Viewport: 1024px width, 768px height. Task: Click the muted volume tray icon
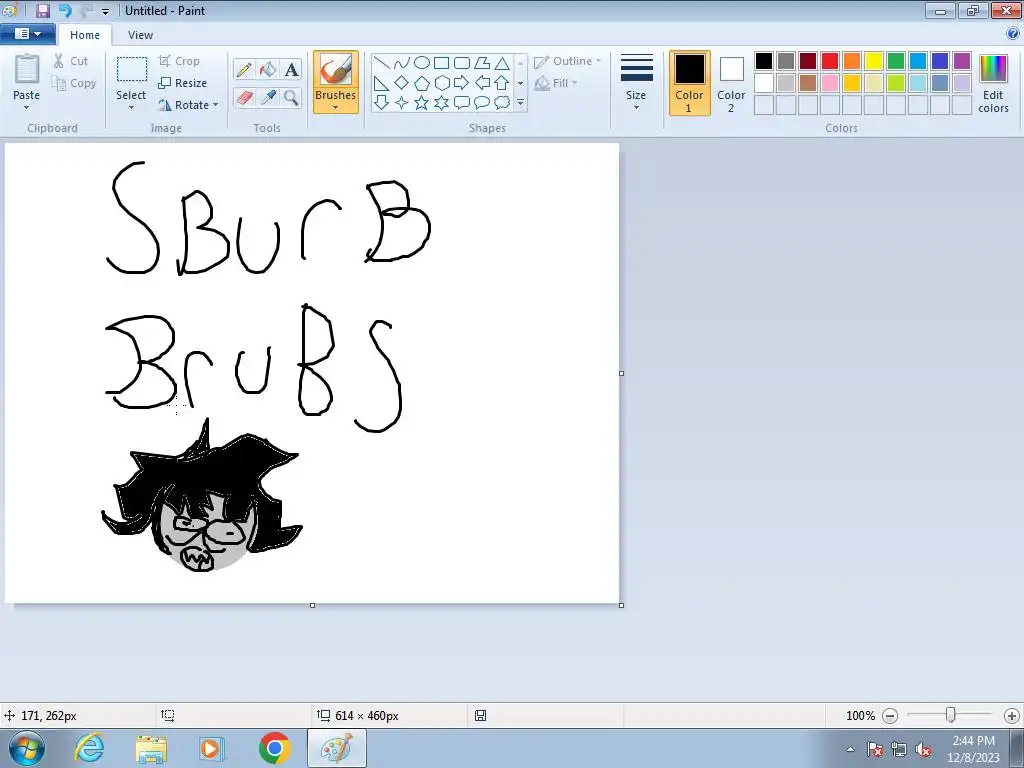click(923, 750)
